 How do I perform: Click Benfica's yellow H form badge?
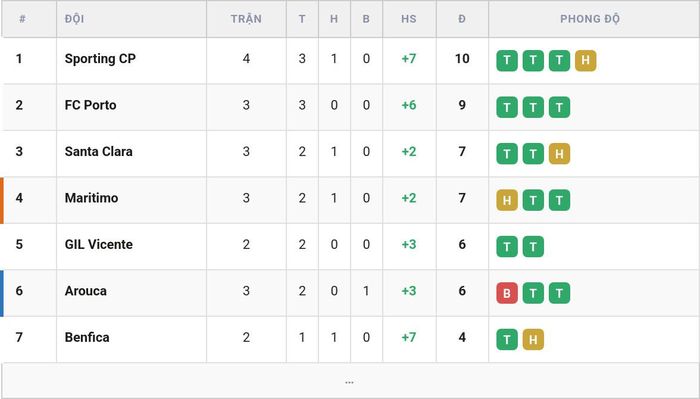pos(533,339)
